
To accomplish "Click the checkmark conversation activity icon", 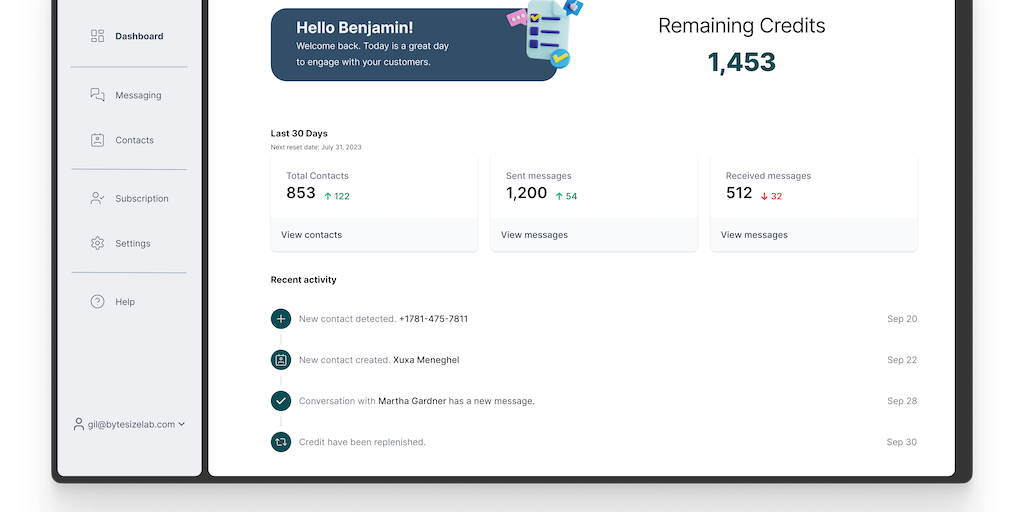I will click(x=281, y=401).
